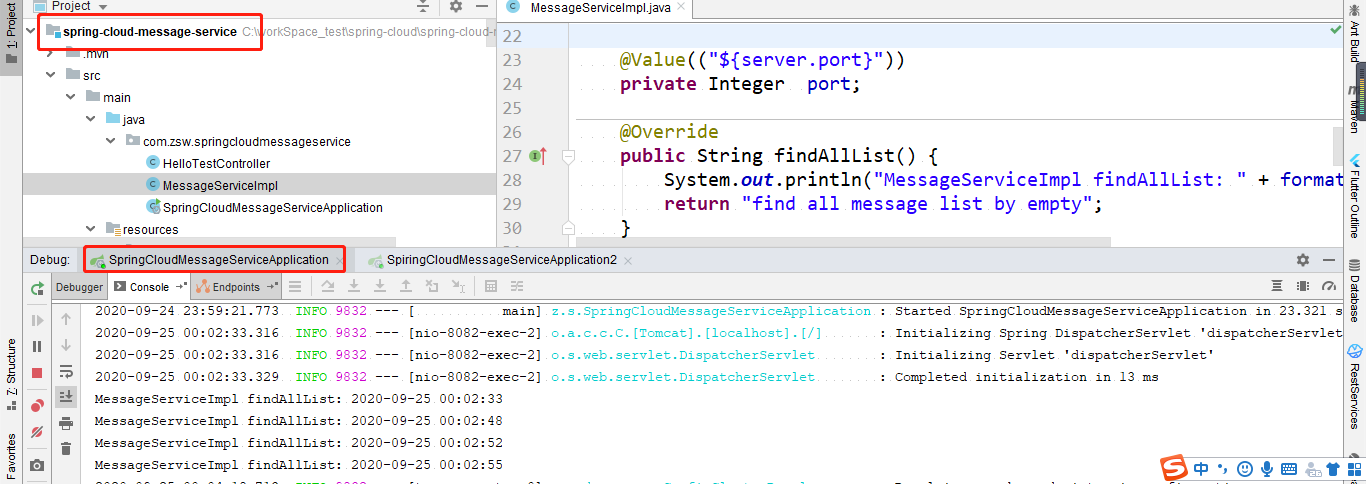Select SpiringCloudMessageServiceApplication2 debug tab
The height and width of the screenshot is (484, 1366).
pyautogui.click(x=501, y=259)
